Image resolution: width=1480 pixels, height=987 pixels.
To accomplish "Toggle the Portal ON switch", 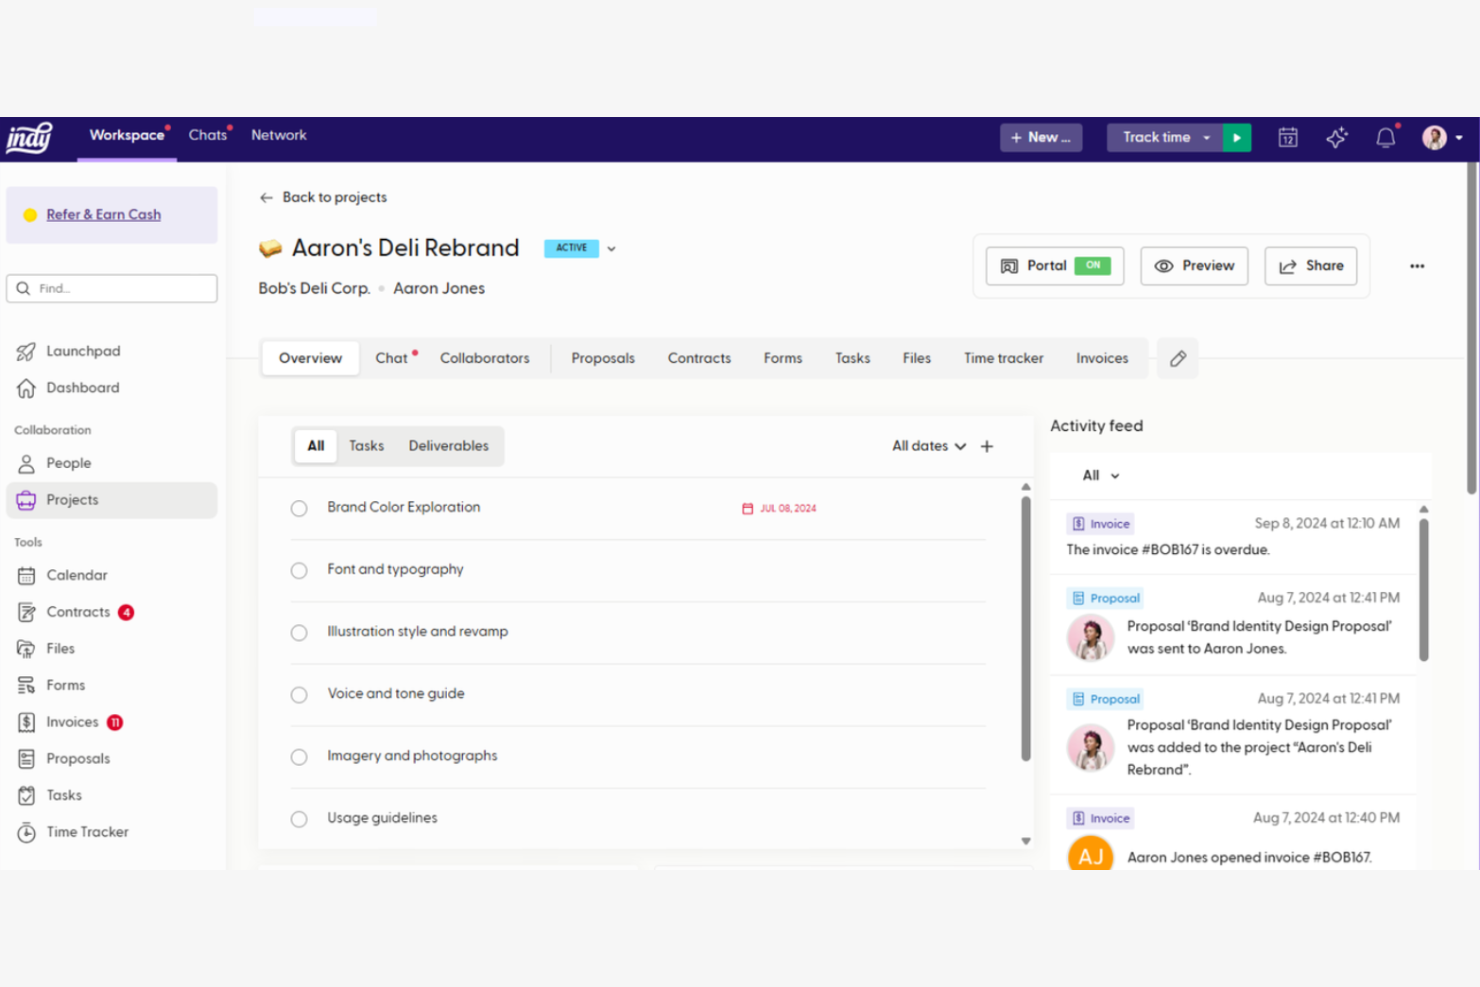I will (x=1093, y=265).
